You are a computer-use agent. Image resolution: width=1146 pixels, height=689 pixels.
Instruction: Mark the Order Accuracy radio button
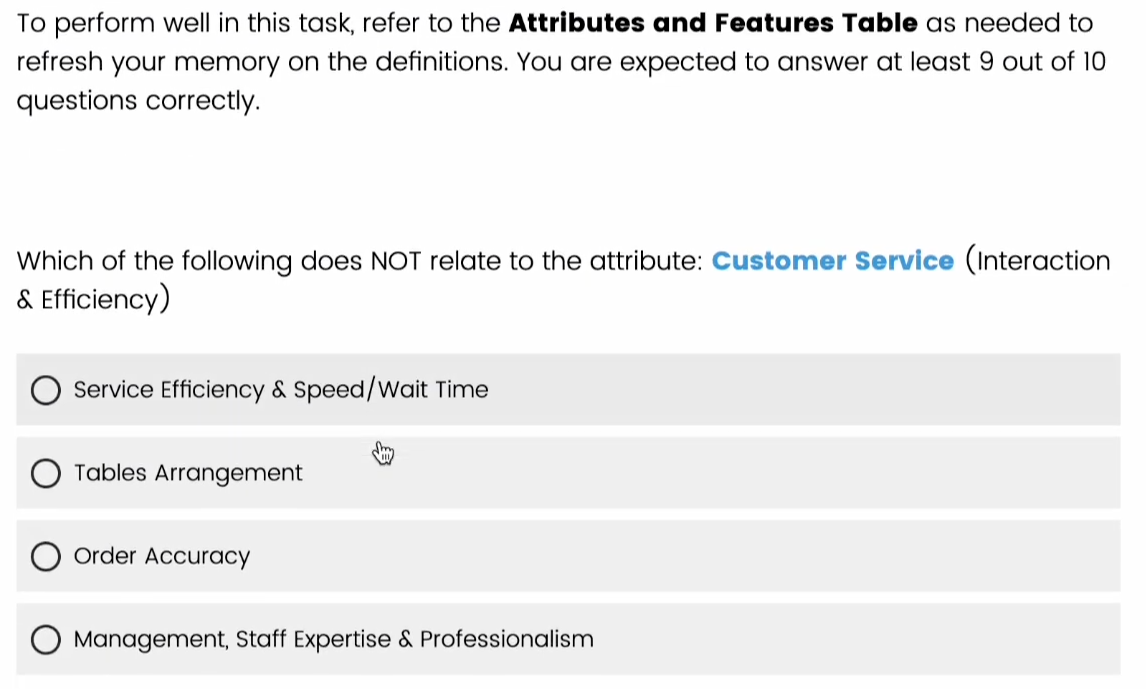(45, 557)
